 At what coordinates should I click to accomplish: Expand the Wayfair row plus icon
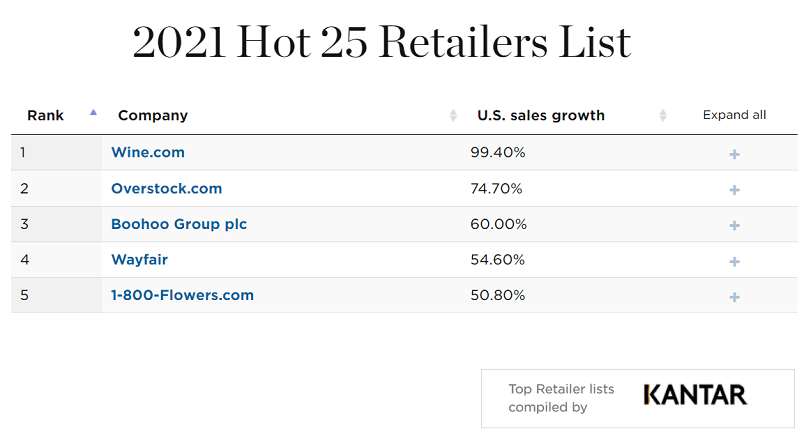(734, 262)
